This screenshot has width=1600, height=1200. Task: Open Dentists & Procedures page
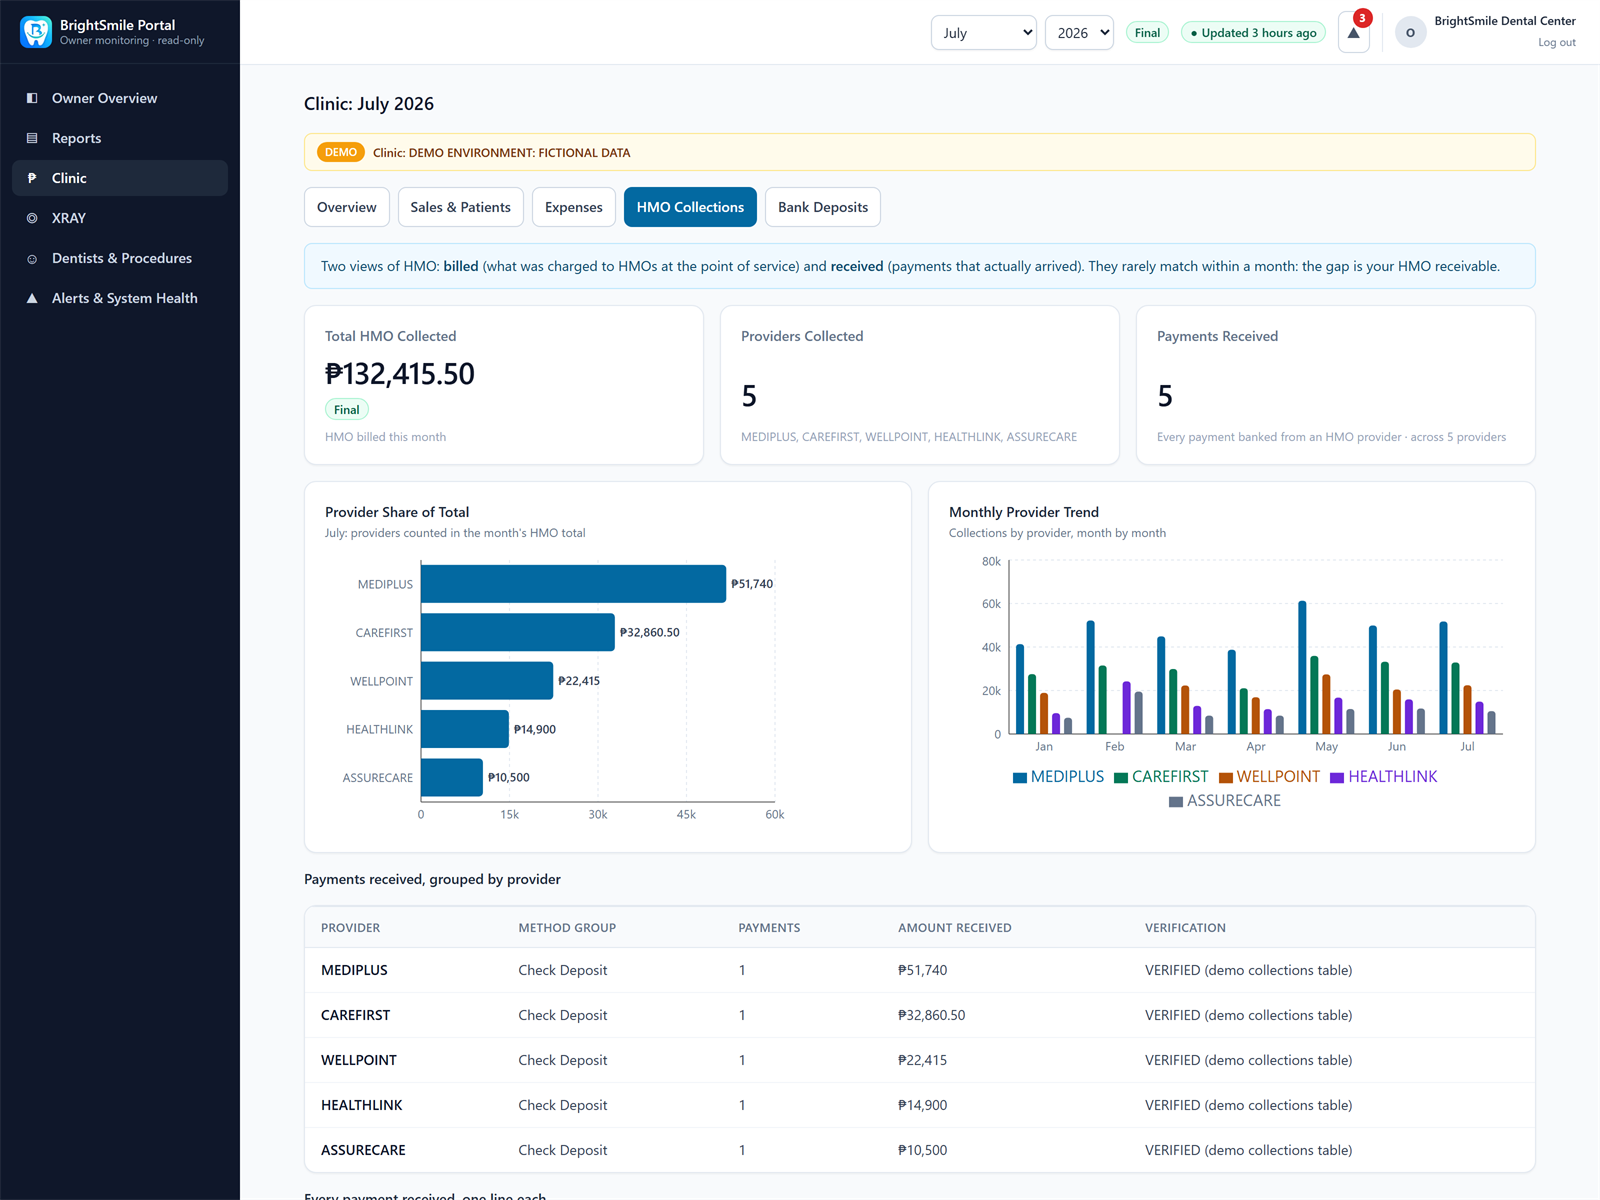pyautogui.click(x=120, y=258)
